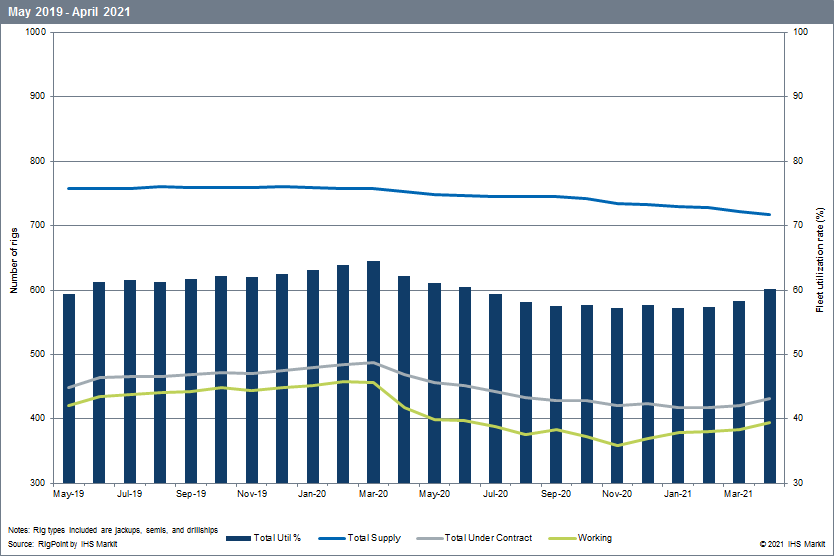Click the Fleet utilization rate (%) axis title

(x=820, y=258)
